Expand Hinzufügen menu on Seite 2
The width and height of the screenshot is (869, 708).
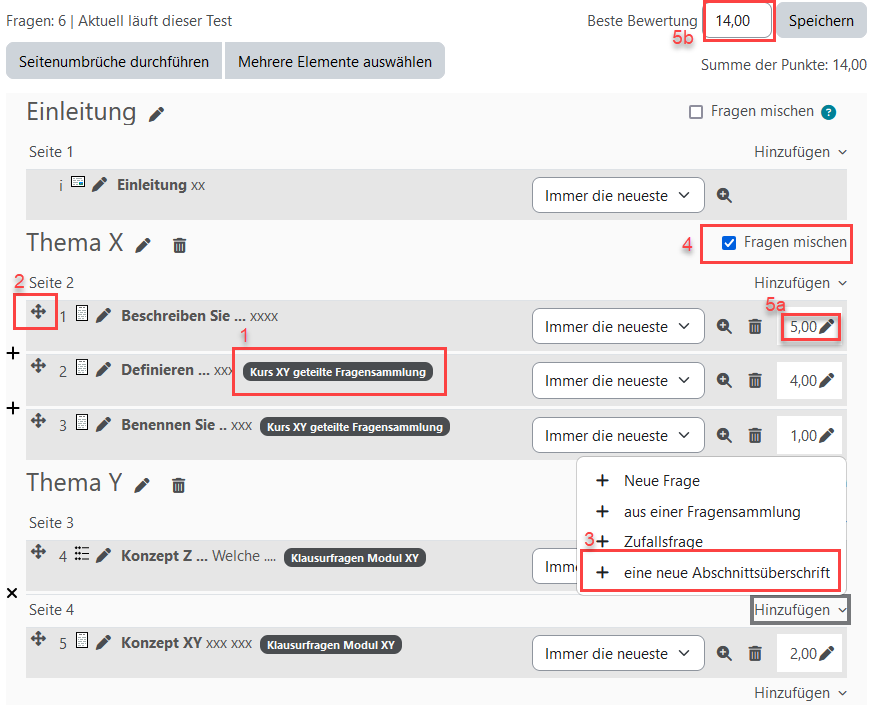pos(800,283)
